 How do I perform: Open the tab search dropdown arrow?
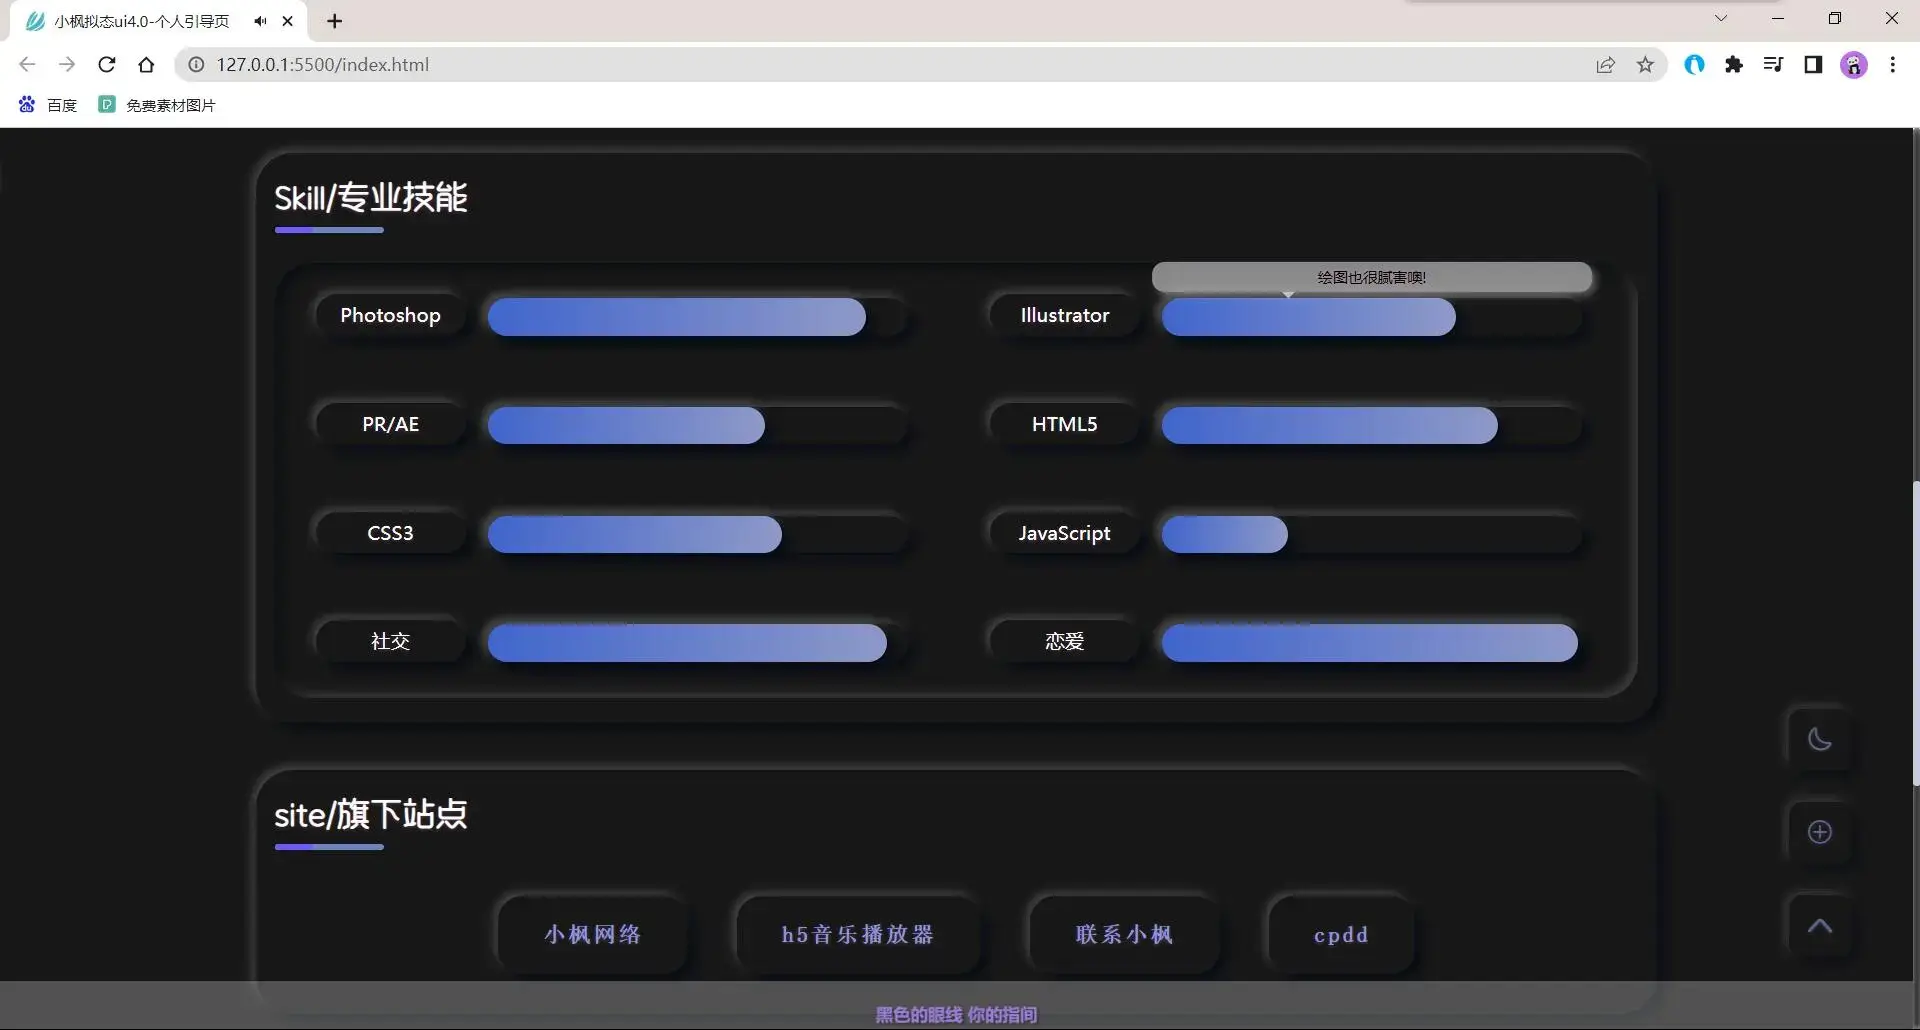[x=1722, y=18]
